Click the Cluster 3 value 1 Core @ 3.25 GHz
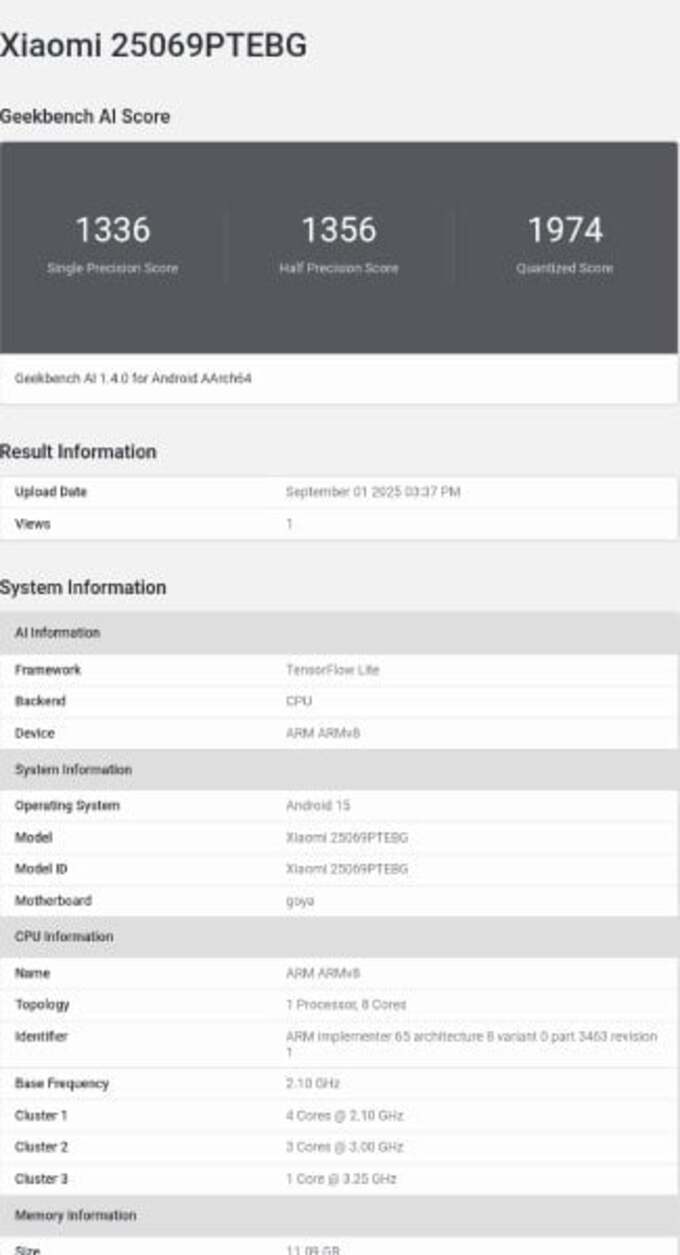The width and height of the screenshot is (680, 1255). (x=341, y=1179)
